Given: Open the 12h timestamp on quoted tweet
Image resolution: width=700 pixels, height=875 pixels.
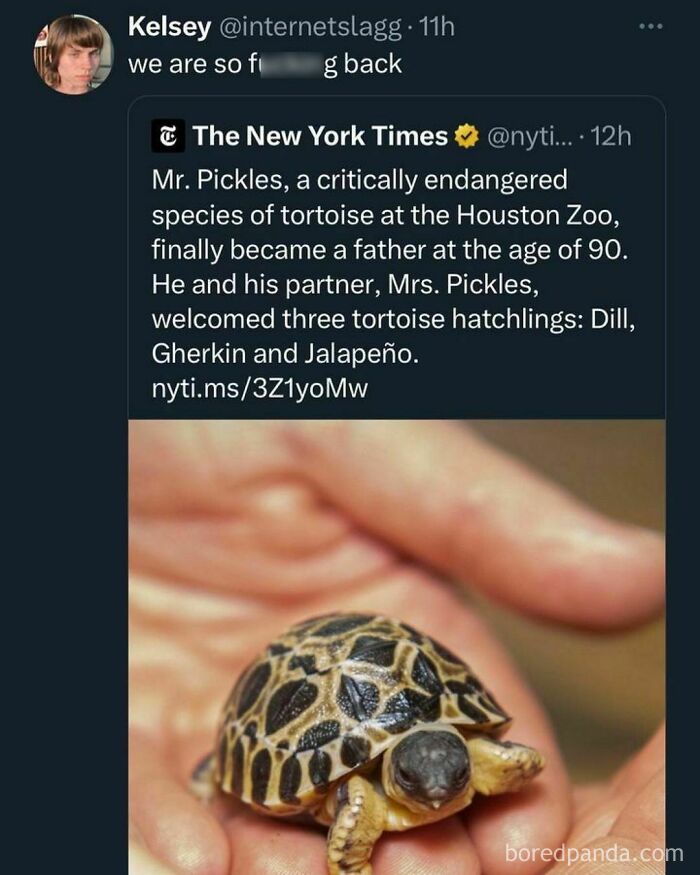Looking at the screenshot, I should (611, 136).
